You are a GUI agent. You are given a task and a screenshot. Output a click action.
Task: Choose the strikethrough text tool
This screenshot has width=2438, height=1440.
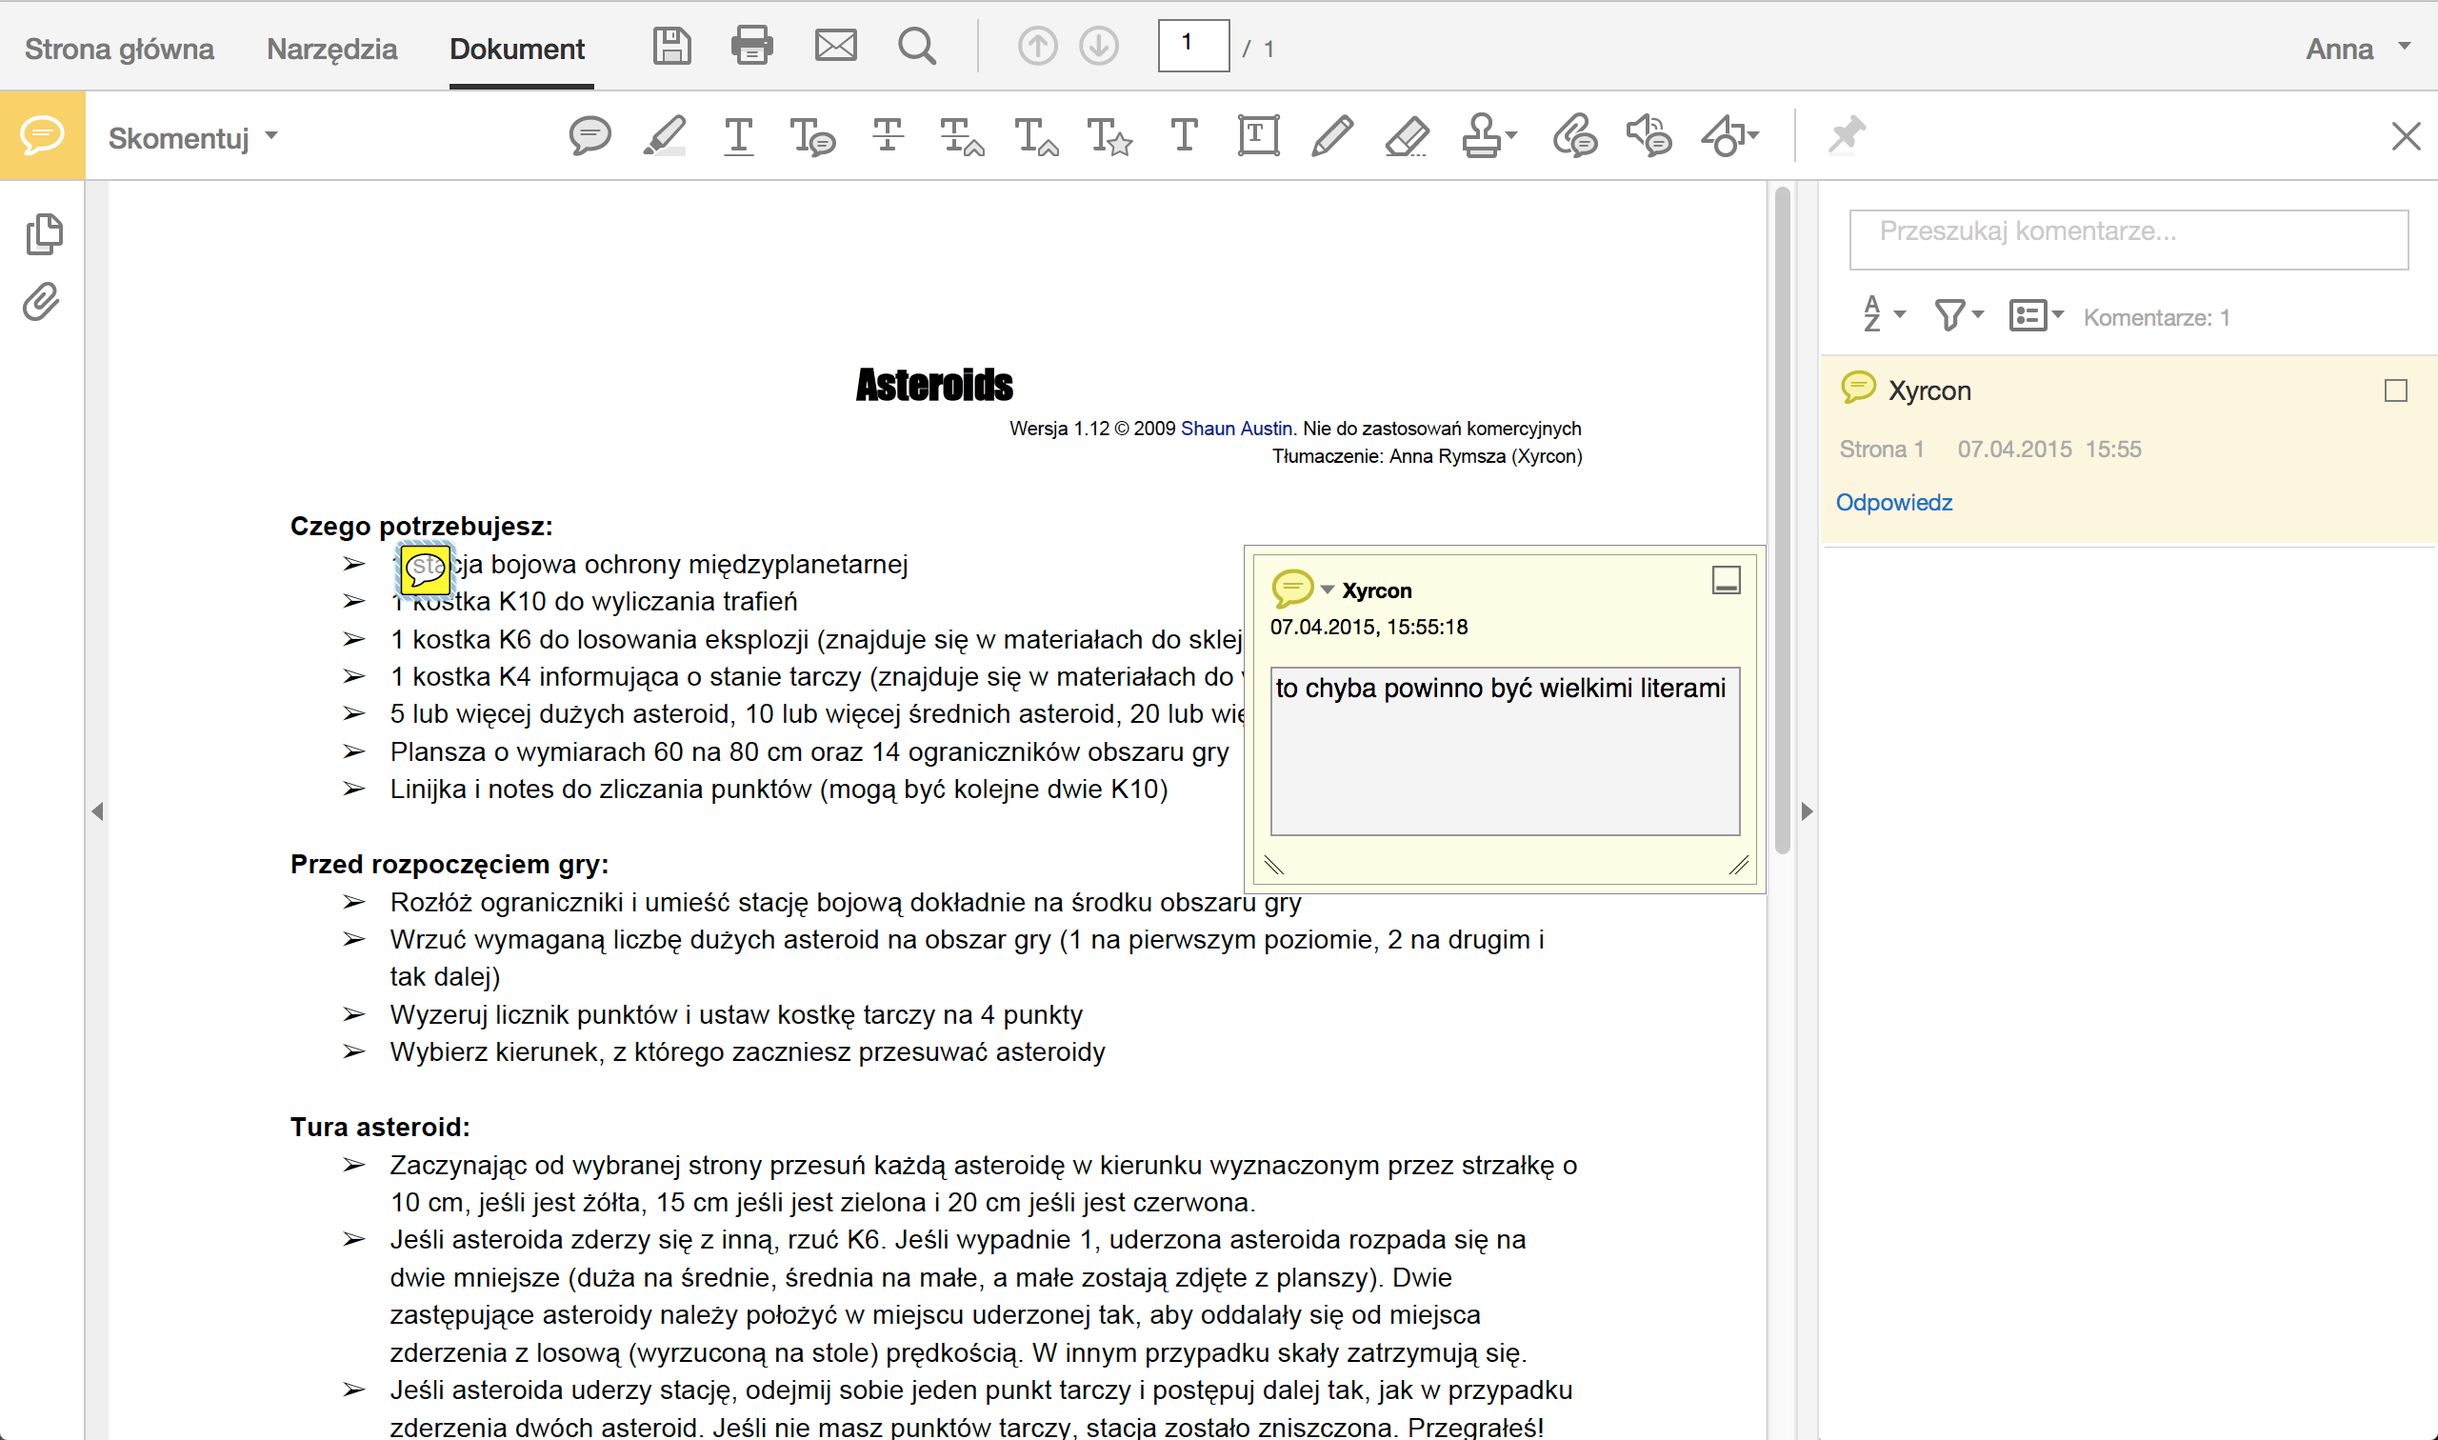(x=887, y=135)
